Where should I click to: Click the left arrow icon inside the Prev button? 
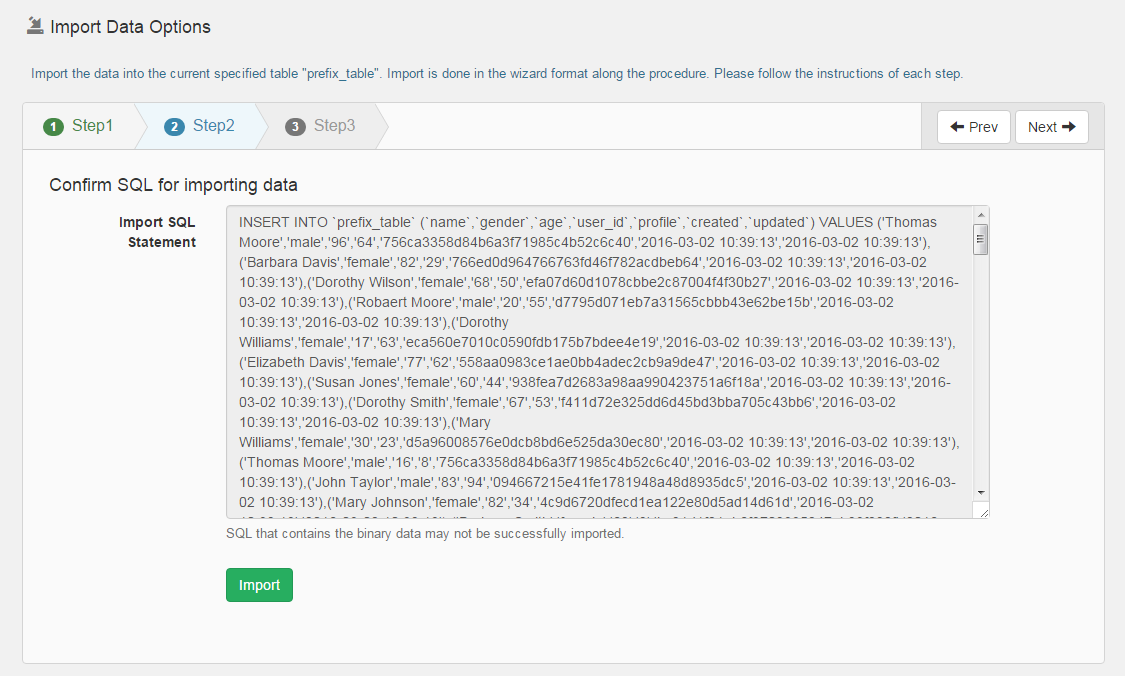[957, 126]
